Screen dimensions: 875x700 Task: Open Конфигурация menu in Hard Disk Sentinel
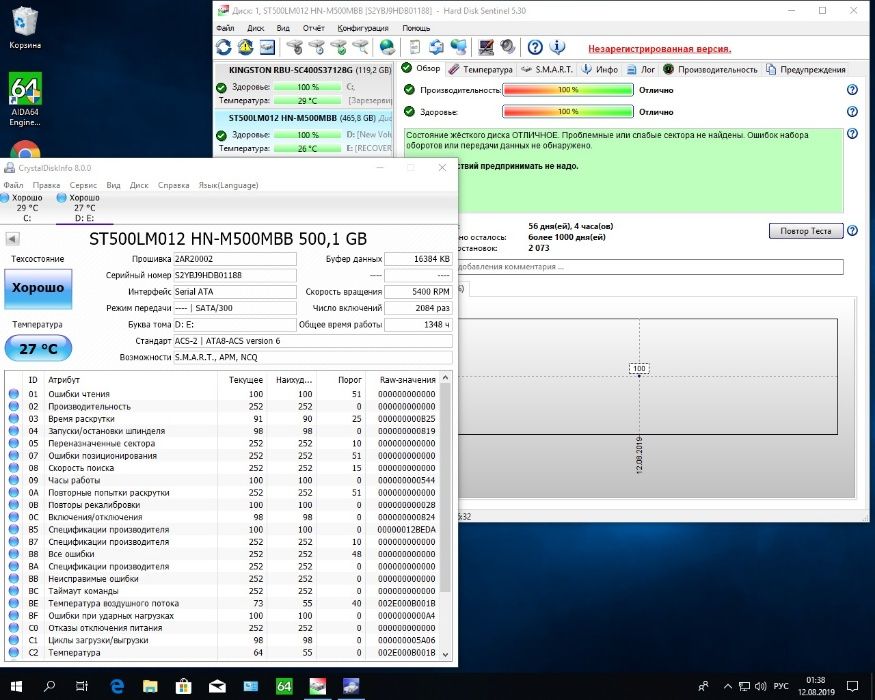tap(363, 28)
